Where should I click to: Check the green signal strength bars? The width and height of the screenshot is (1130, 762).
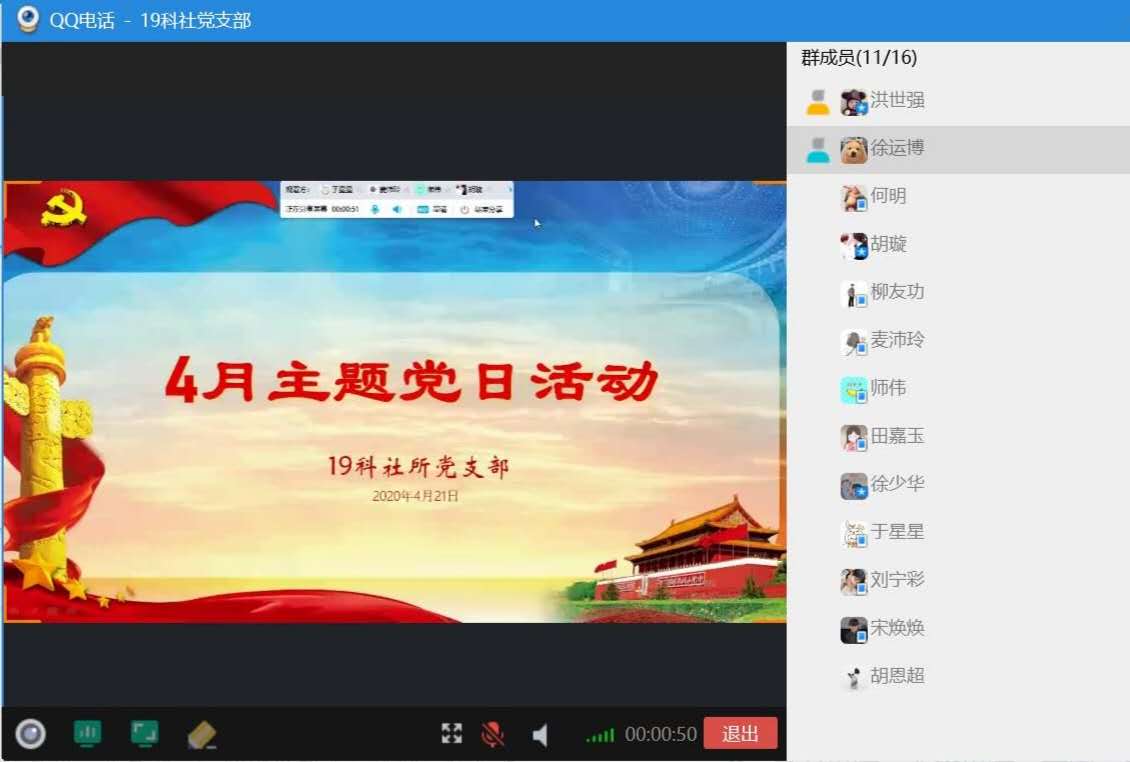point(600,736)
